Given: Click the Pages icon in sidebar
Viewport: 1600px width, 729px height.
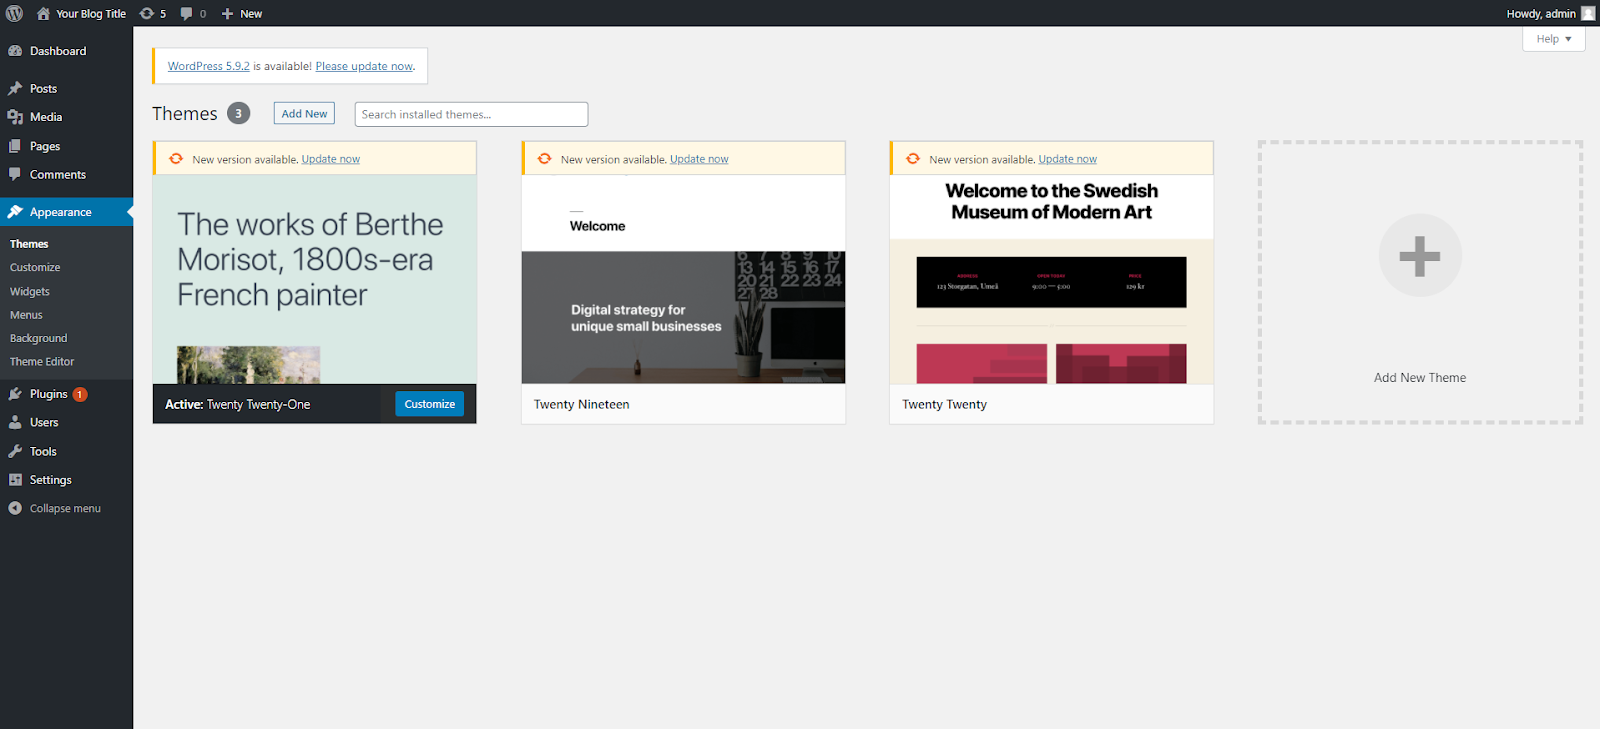Looking at the screenshot, I should point(15,146).
